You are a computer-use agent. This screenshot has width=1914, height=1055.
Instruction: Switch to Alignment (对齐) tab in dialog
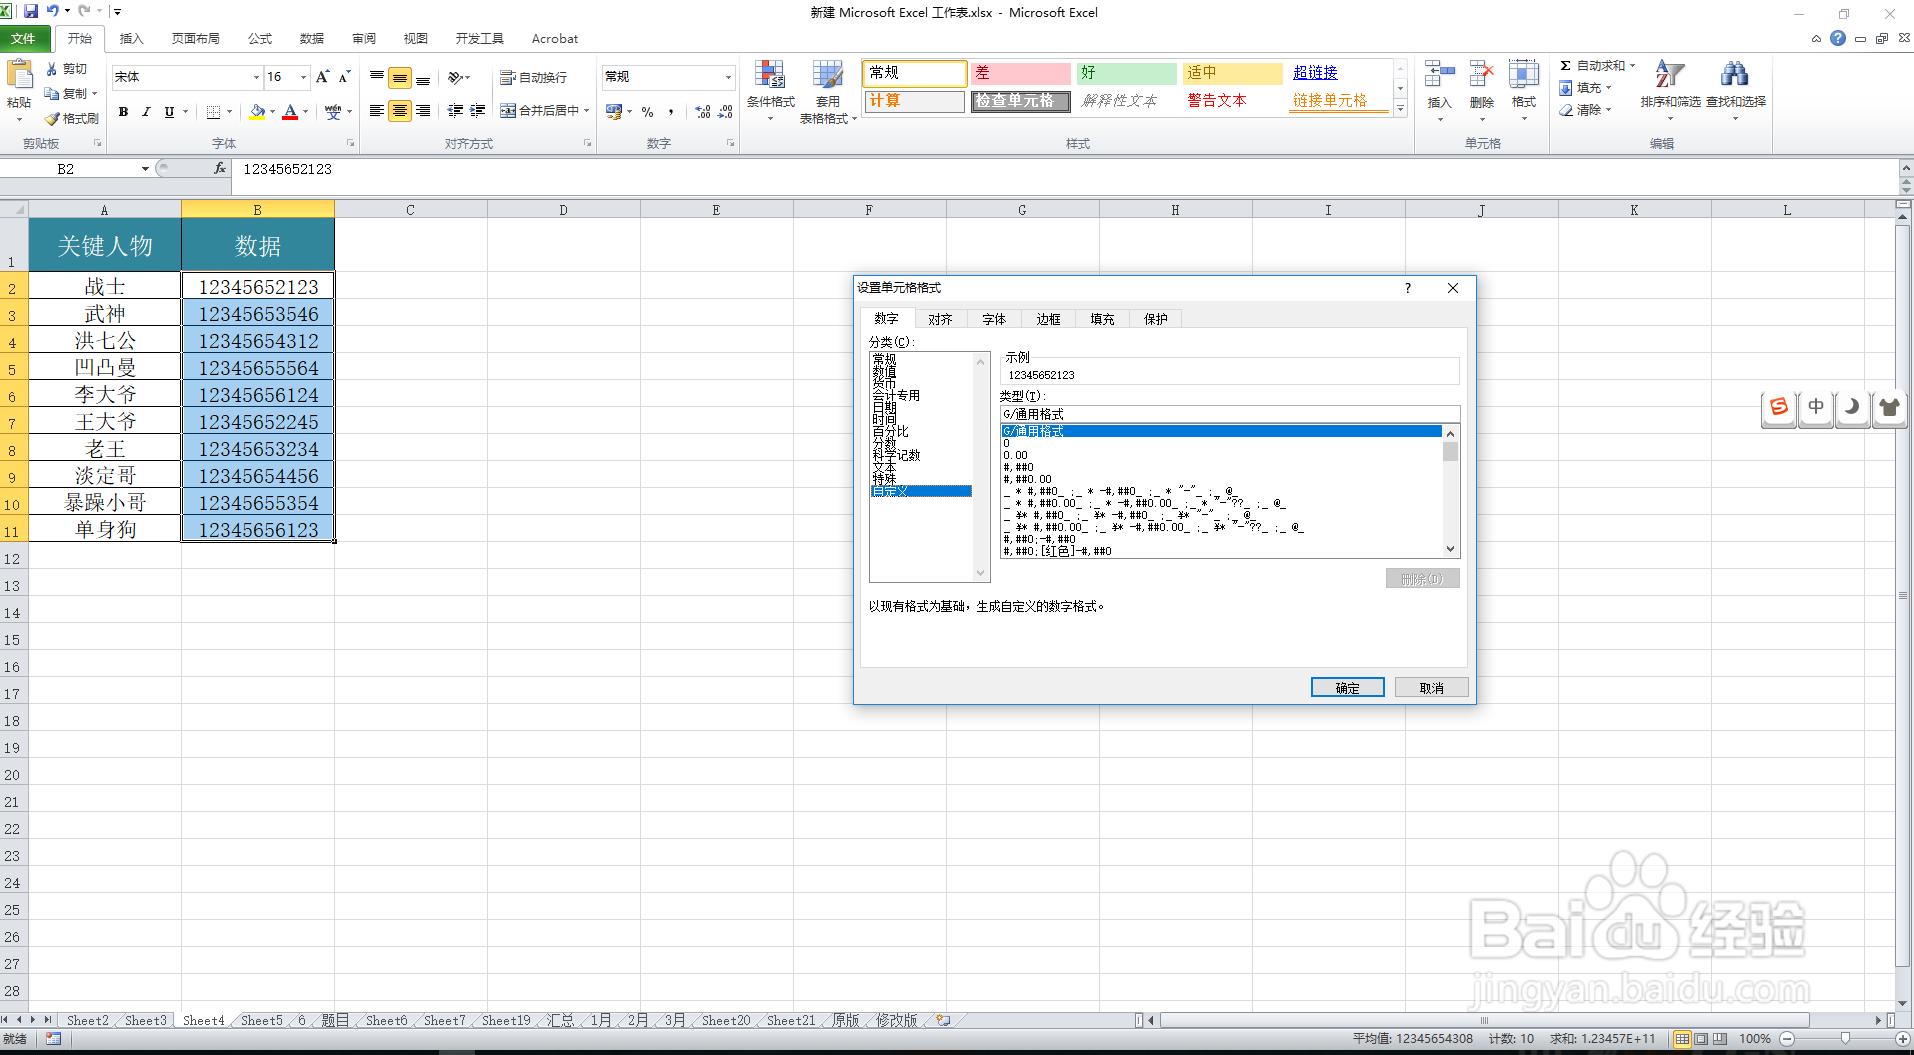940,319
